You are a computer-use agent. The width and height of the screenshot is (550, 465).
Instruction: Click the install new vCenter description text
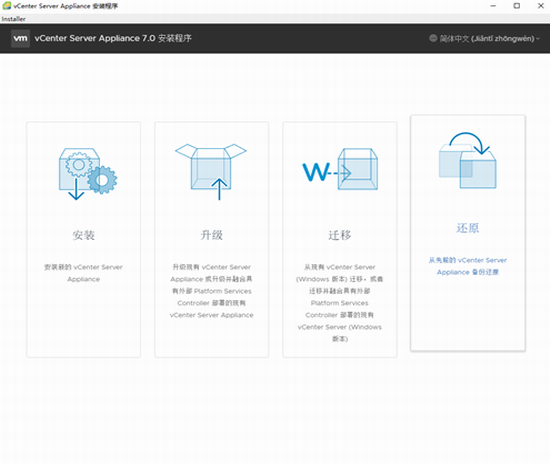click(x=83, y=273)
